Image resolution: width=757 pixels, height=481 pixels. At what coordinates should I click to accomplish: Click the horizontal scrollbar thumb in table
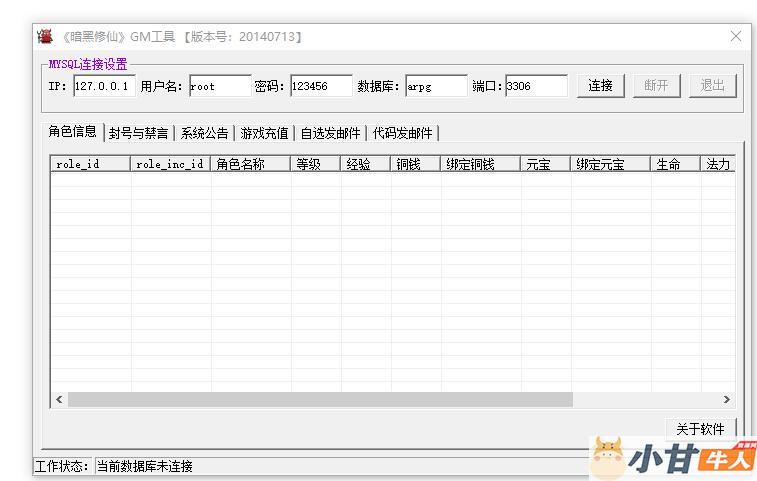click(x=320, y=399)
